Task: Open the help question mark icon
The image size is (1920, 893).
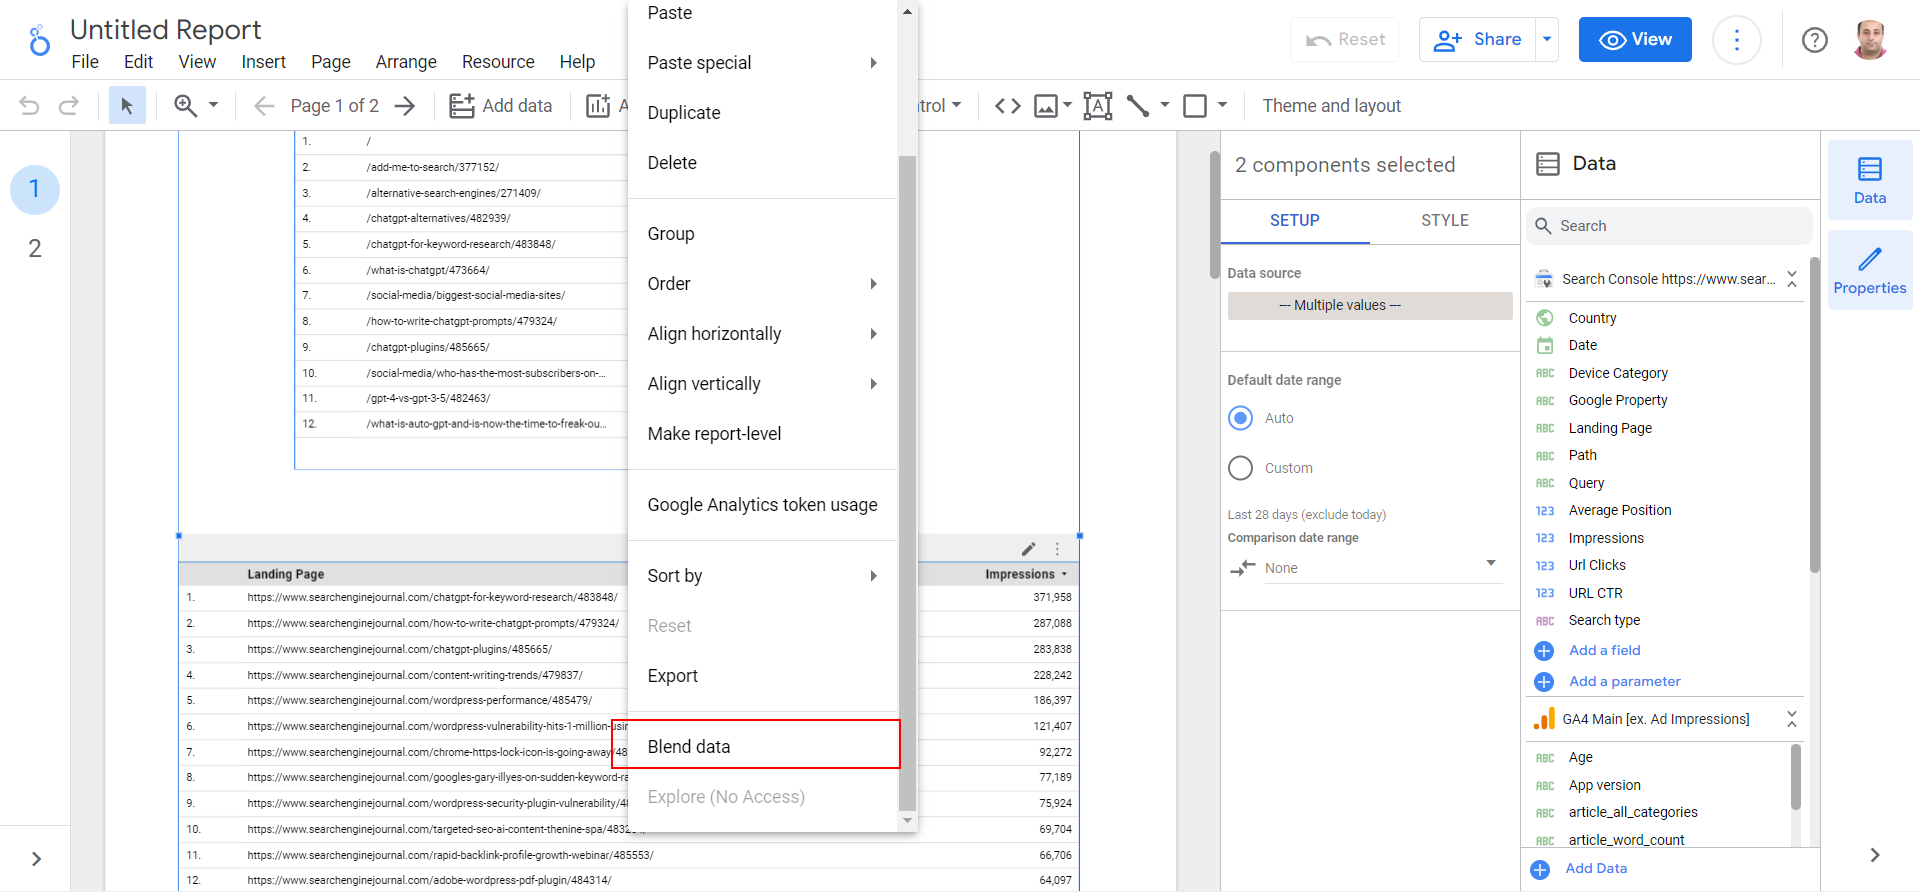Action: [1814, 40]
